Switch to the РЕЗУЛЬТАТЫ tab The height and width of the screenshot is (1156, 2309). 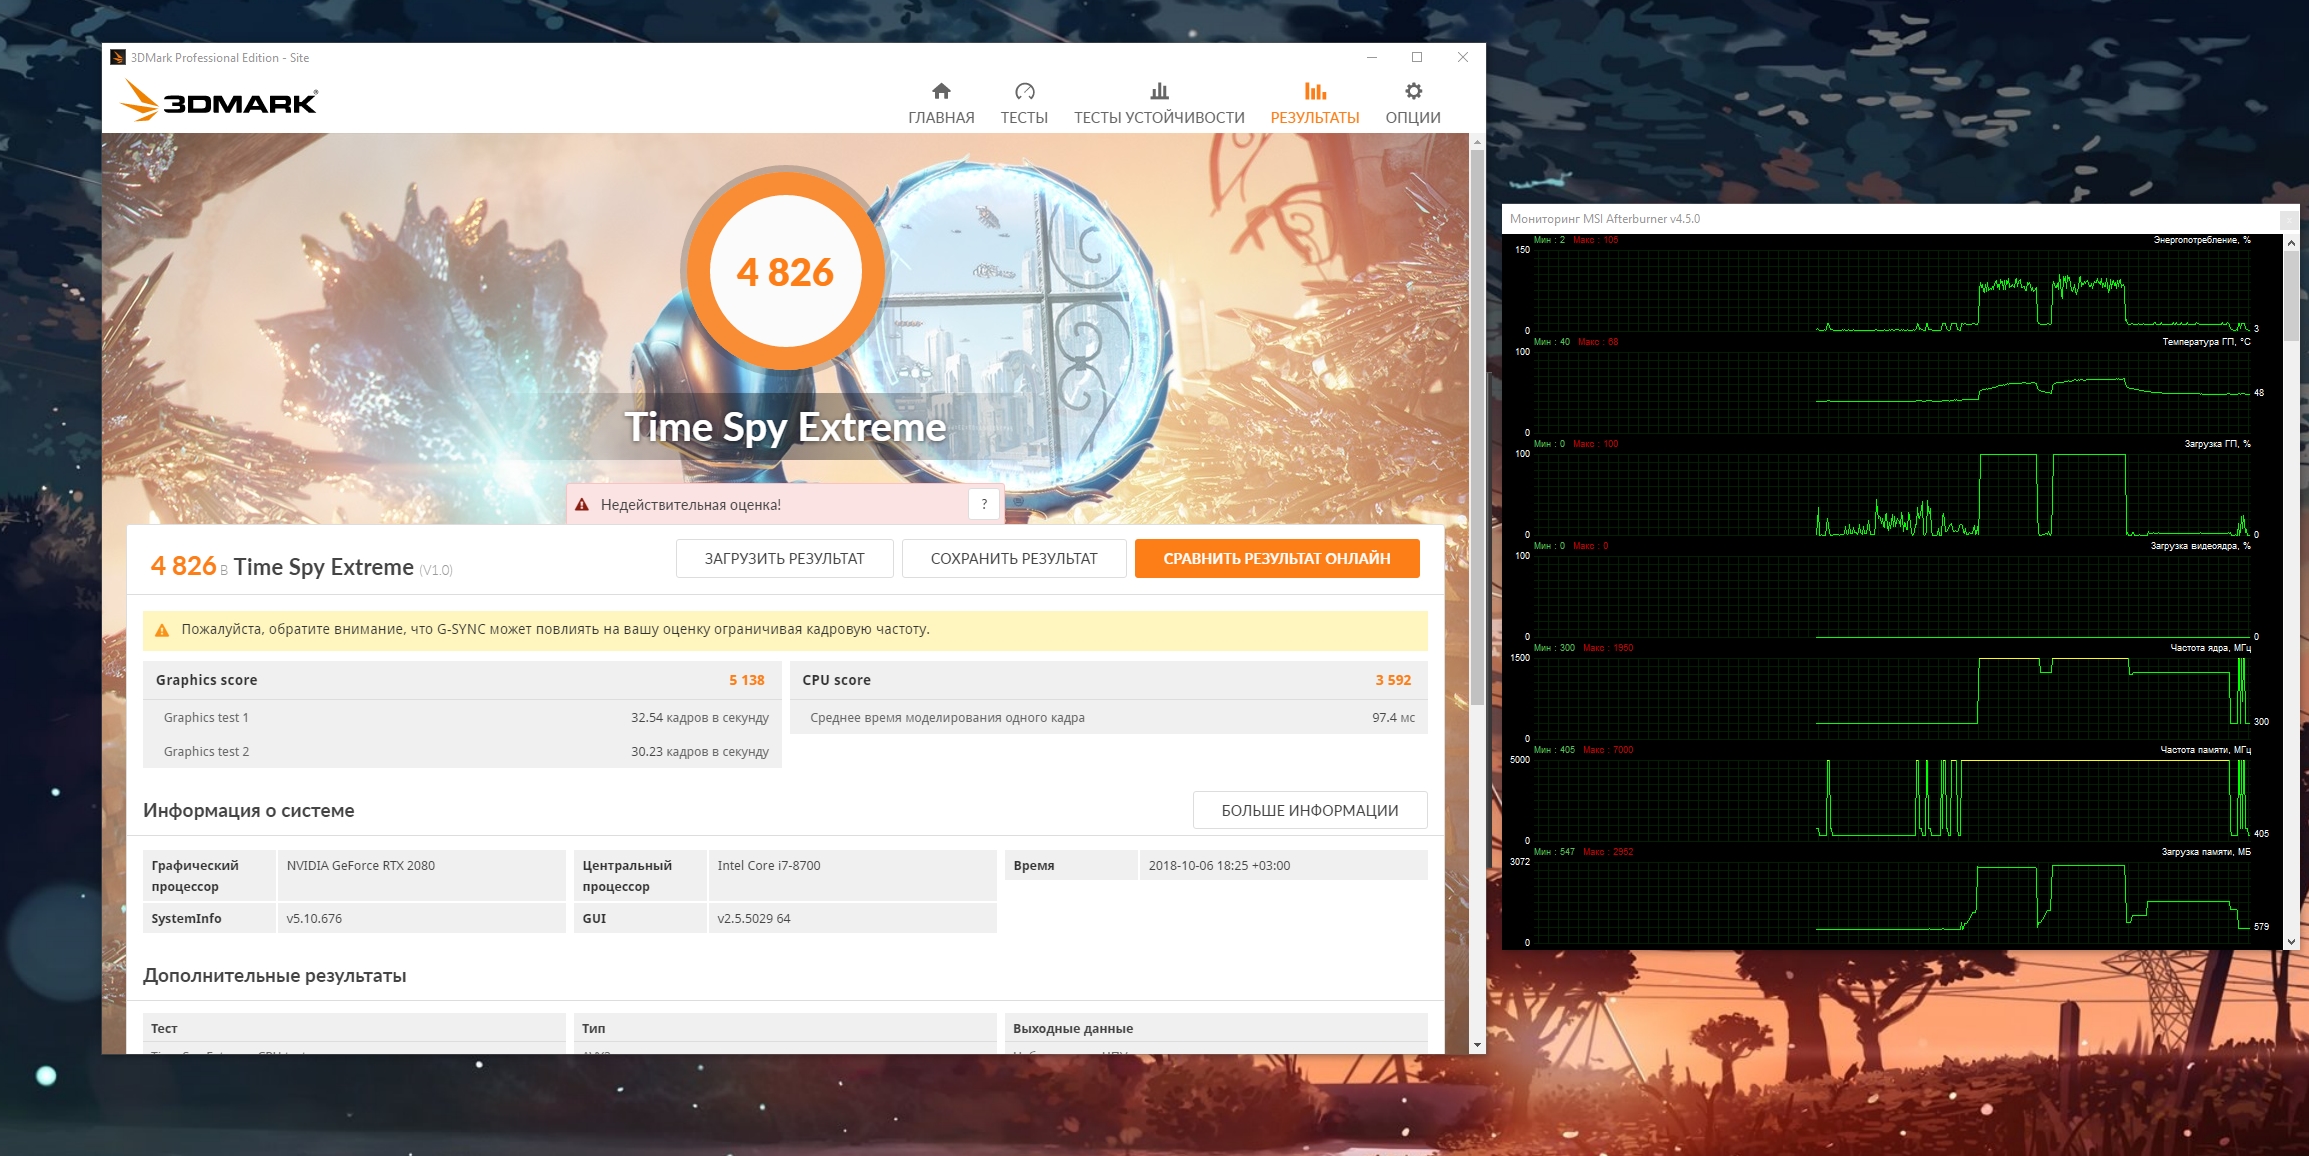[1314, 104]
